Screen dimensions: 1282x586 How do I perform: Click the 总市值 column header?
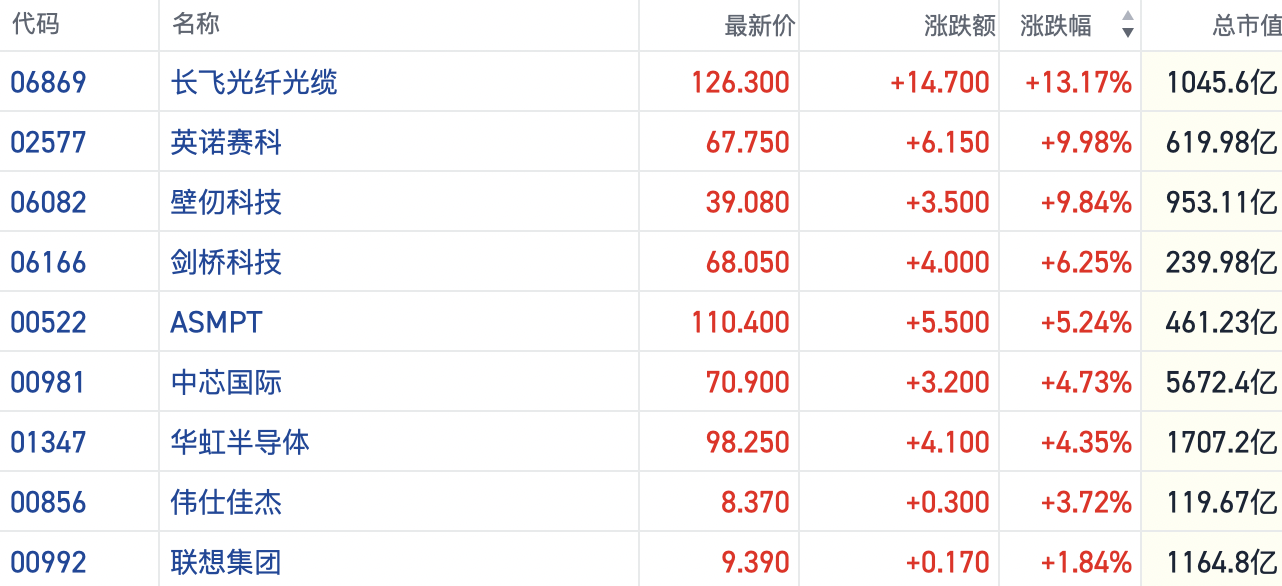coord(1246,26)
